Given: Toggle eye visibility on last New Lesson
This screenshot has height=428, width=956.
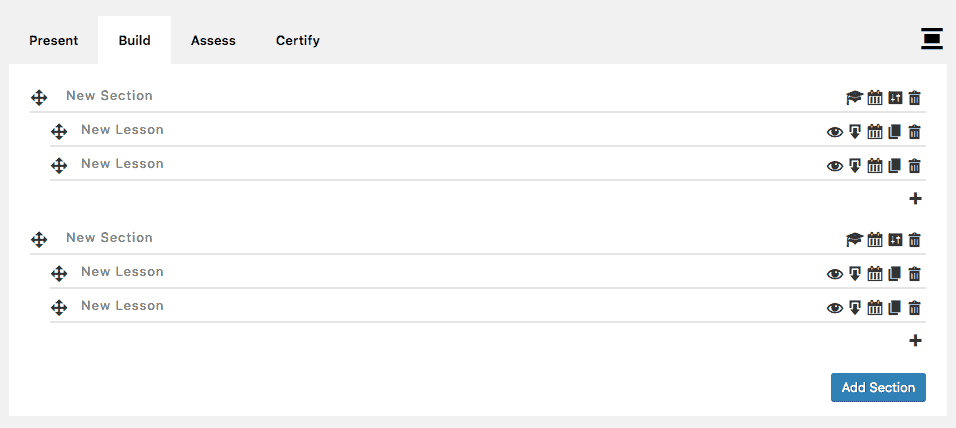Looking at the screenshot, I should (x=835, y=309).
